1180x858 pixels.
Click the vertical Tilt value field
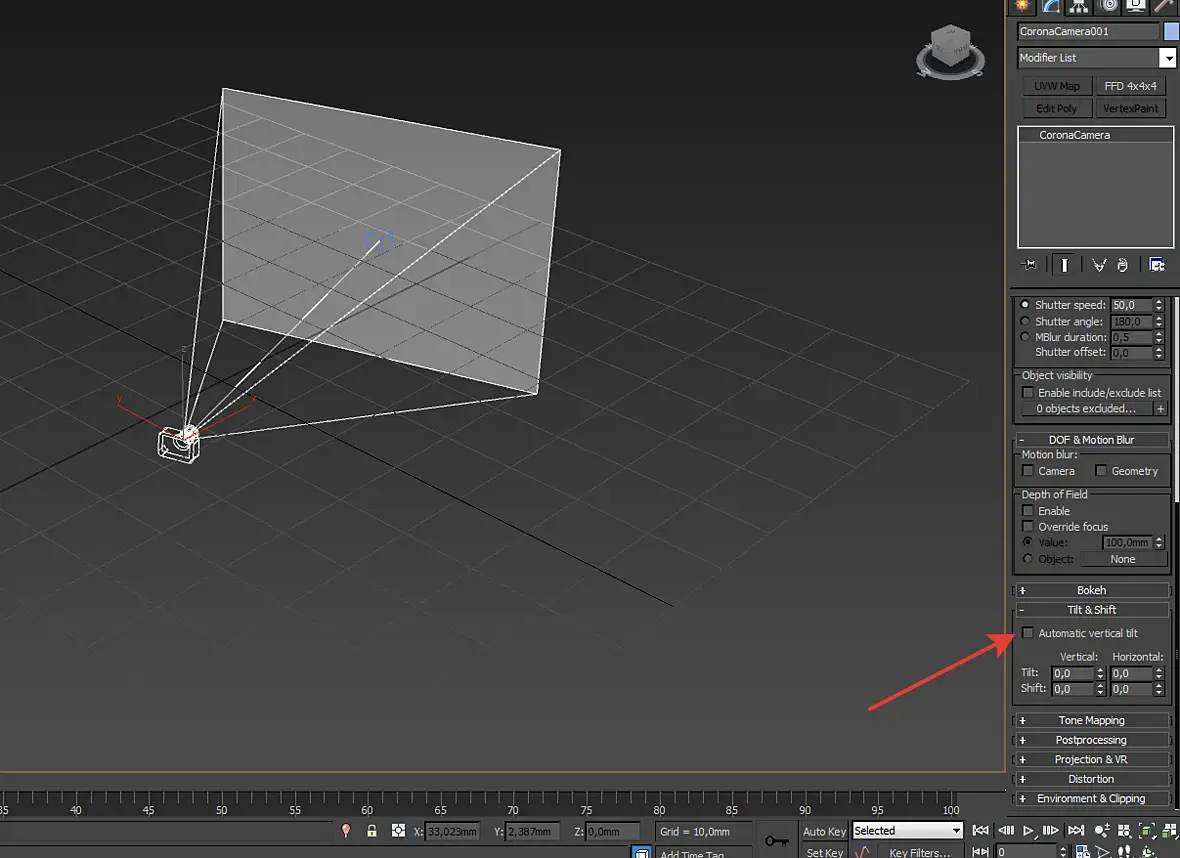1072,674
